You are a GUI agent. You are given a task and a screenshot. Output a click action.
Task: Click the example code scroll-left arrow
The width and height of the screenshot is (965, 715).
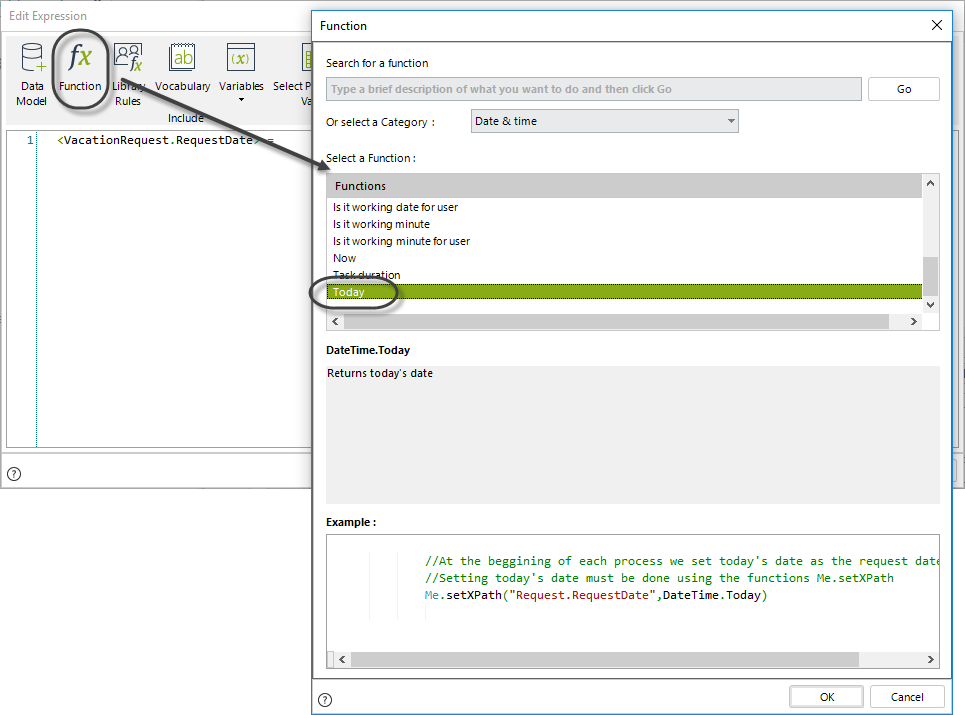(x=342, y=660)
